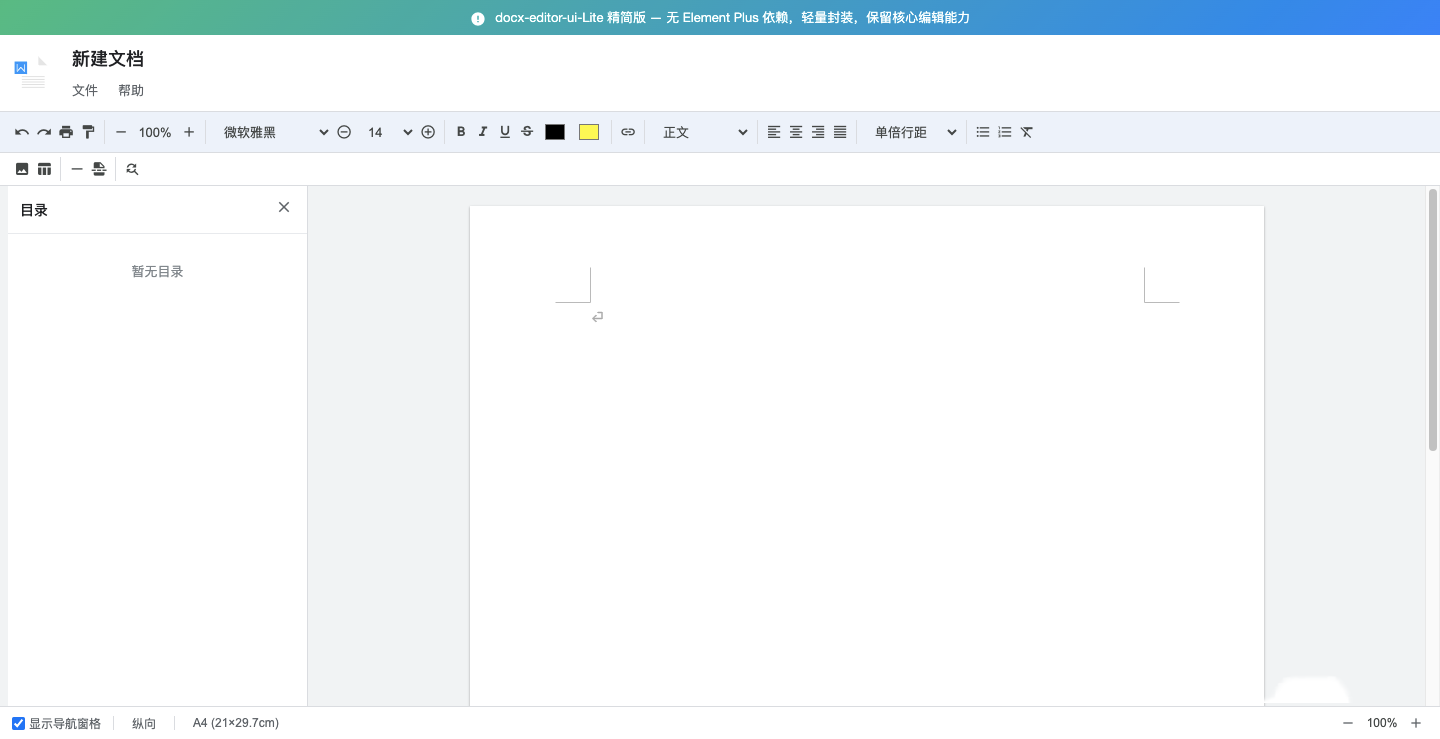Toggle italic formatting
The width and height of the screenshot is (1440, 739).
click(x=483, y=132)
